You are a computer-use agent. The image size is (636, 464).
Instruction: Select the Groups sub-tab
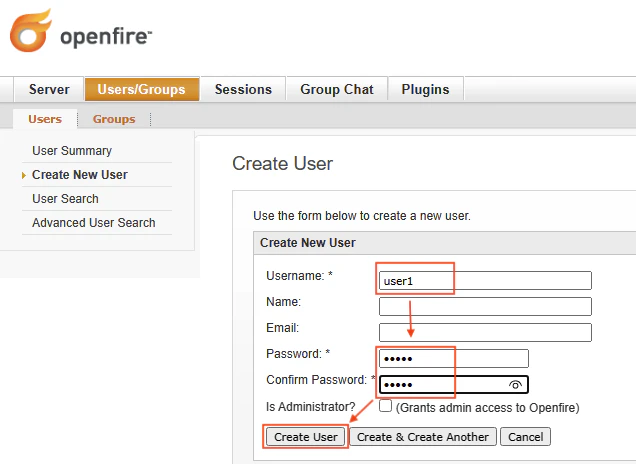[x=114, y=119]
